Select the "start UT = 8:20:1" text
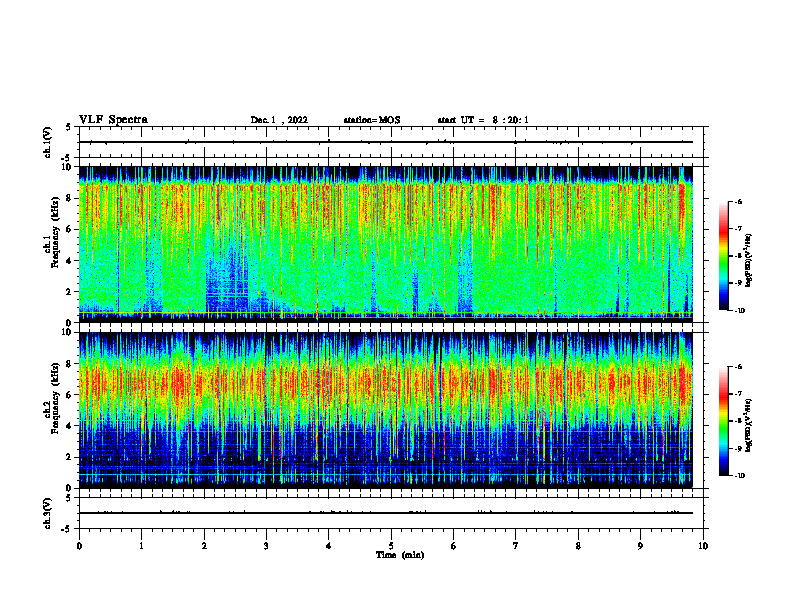This screenshot has height=612, width=792. click(483, 120)
